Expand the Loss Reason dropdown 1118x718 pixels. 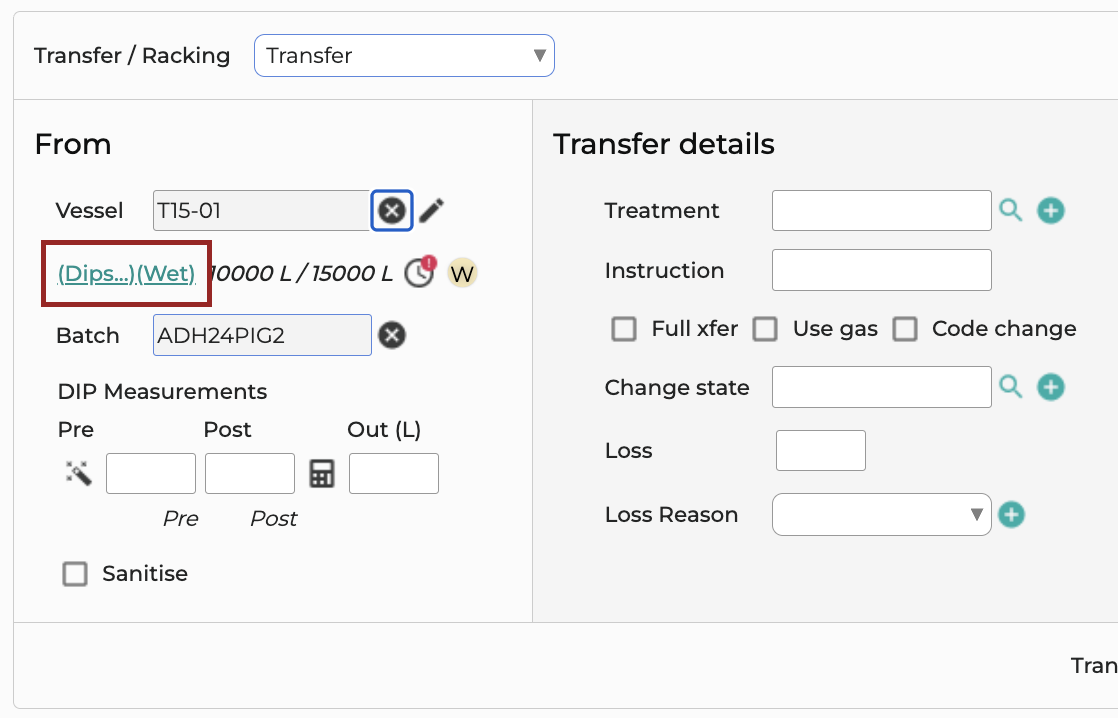[x=881, y=514]
